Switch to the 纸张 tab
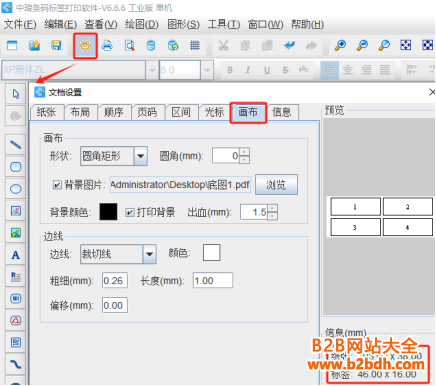 (x=47, y=112)
